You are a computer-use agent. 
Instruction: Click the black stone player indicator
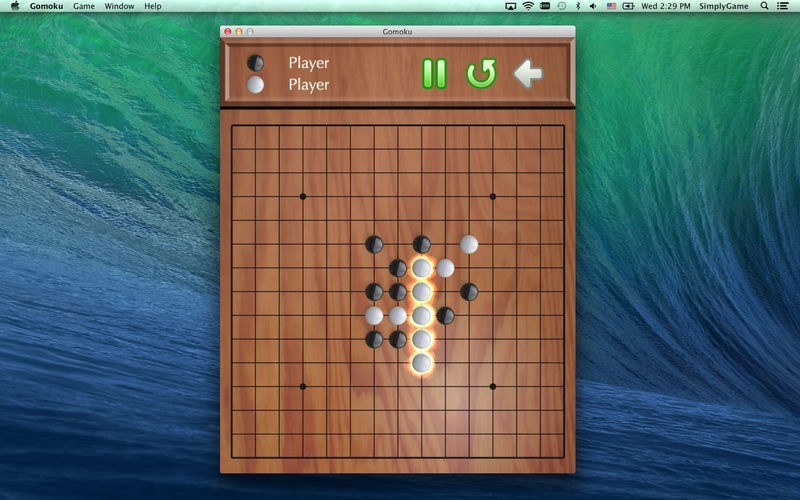click(x=256, y=63)
